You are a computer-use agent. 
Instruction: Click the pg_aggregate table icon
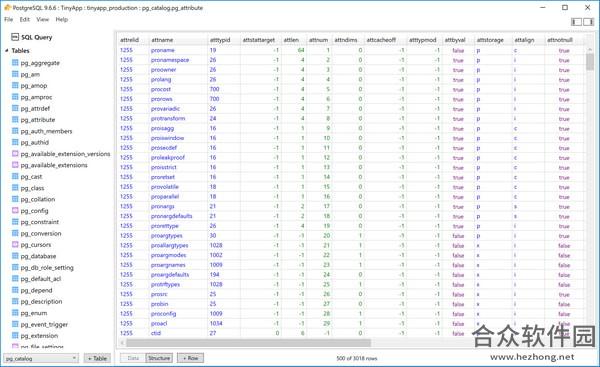coord(15,62)
